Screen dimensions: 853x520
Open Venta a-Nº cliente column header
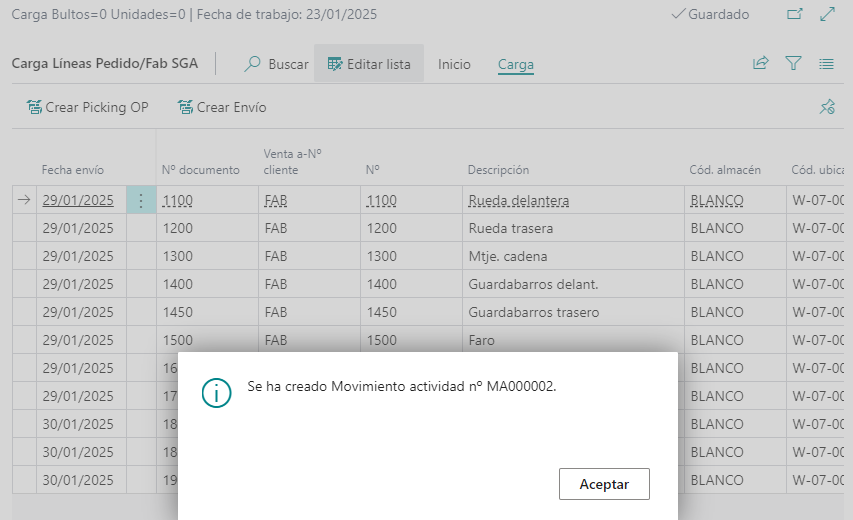(293, 162)
